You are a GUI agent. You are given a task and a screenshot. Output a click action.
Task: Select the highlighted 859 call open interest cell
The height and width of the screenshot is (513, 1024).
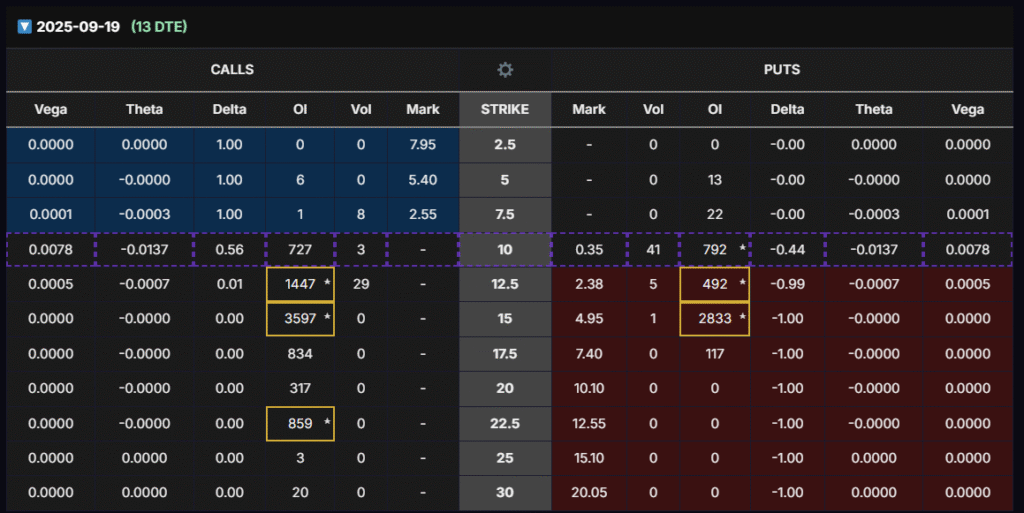(x=300, y=423)
